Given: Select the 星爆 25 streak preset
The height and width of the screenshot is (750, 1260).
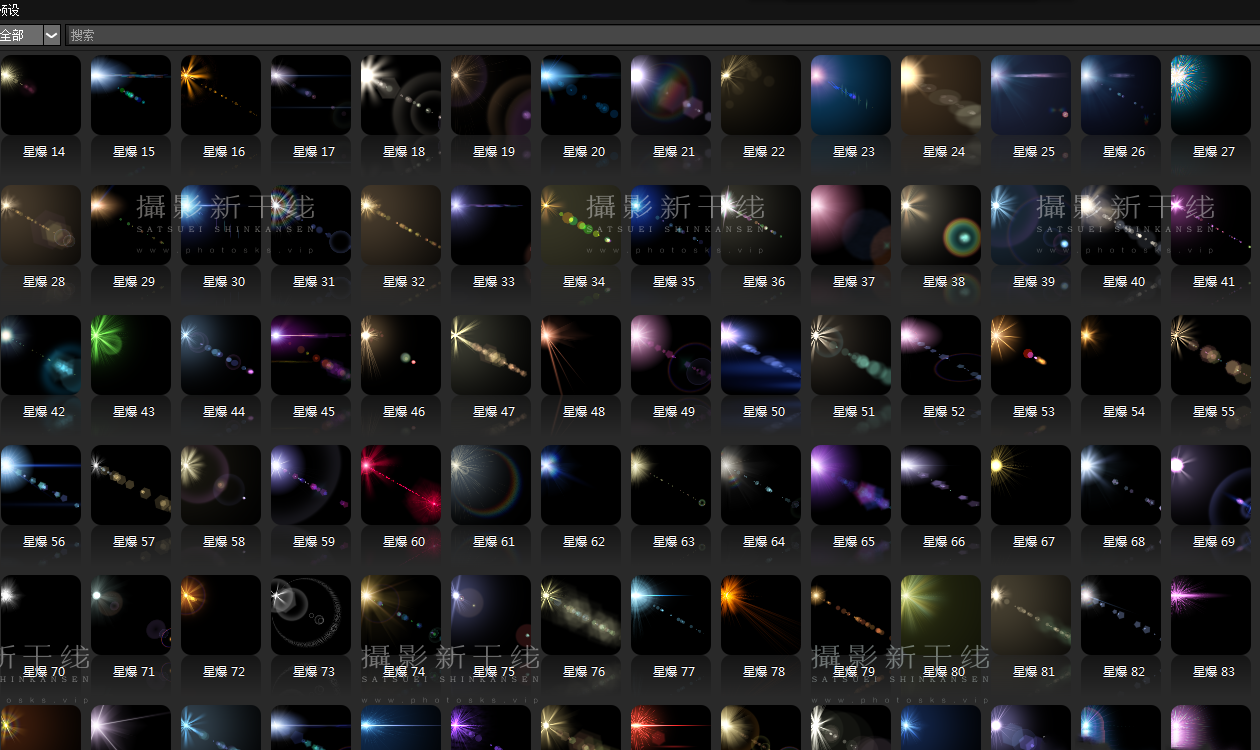Looking at the screenshot, I should coord(1031,95).
